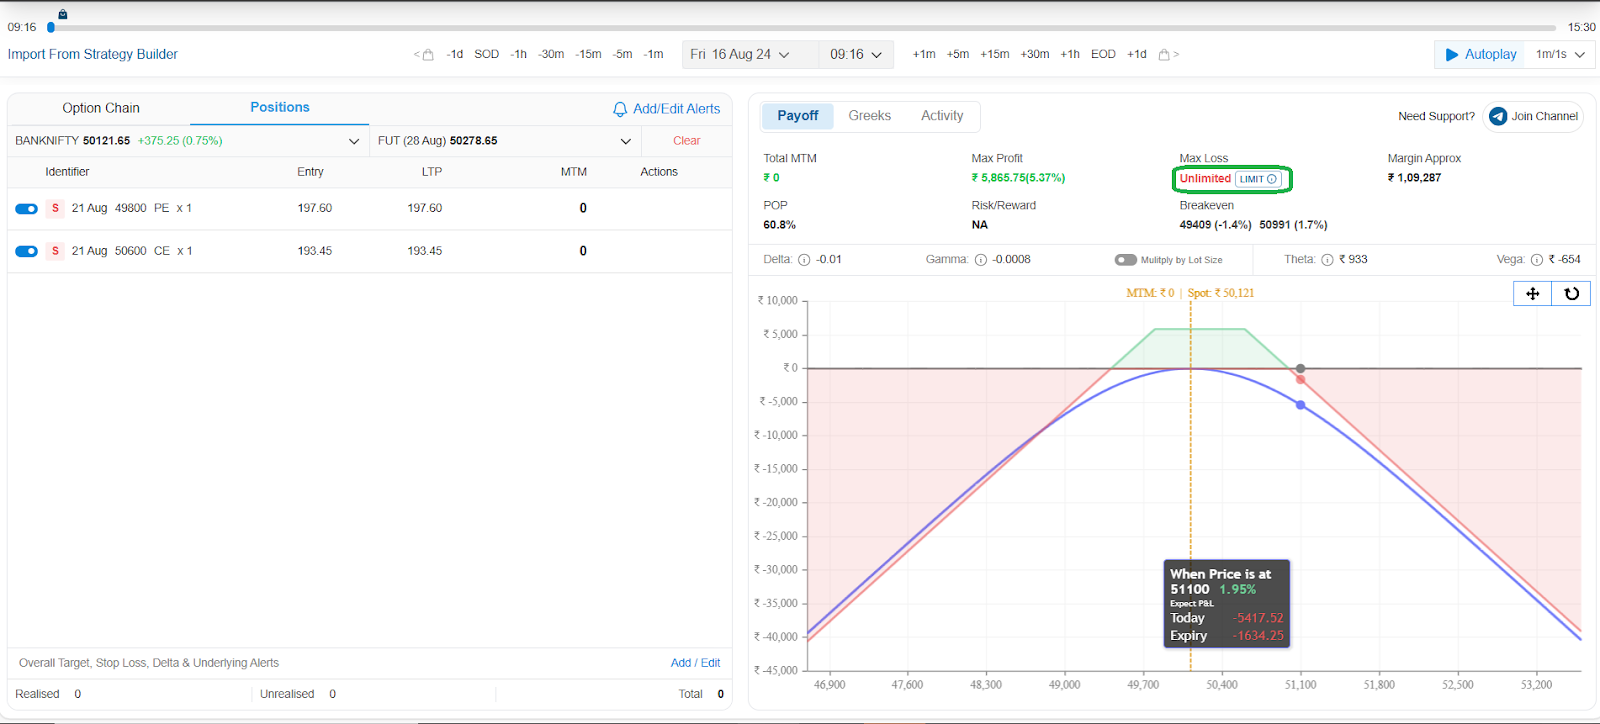Click the LIMIT badge under Max Loss
This screenshot has height=724, width=1600.
1258,179
